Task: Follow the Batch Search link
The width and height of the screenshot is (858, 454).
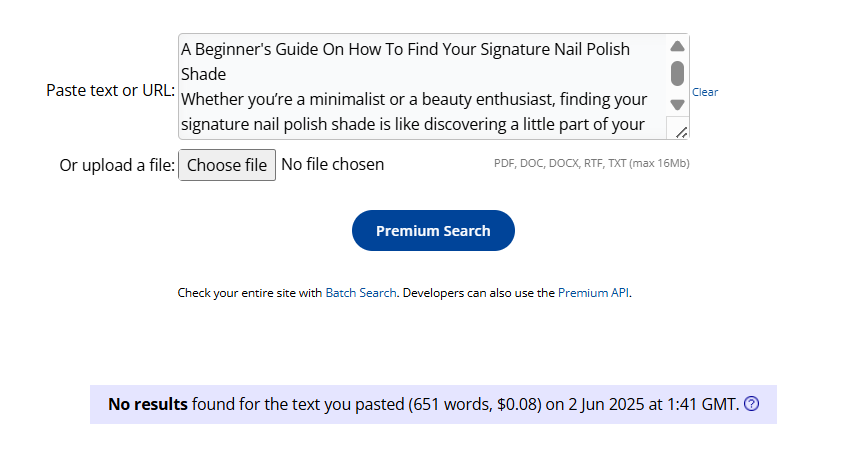Action: pos(361,293)
